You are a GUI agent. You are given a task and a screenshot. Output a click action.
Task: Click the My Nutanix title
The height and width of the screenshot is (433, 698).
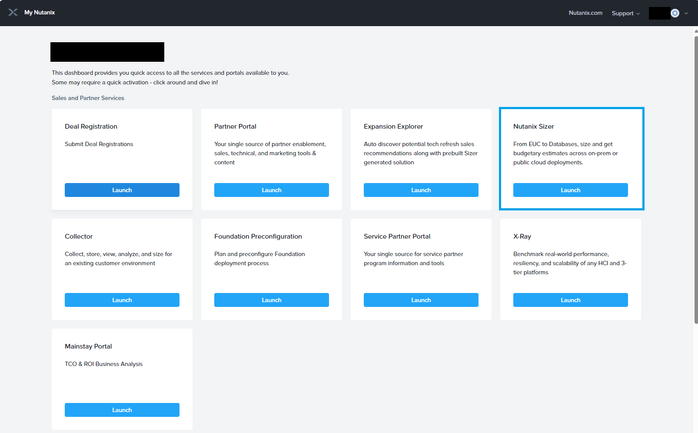tap(40, 12)
